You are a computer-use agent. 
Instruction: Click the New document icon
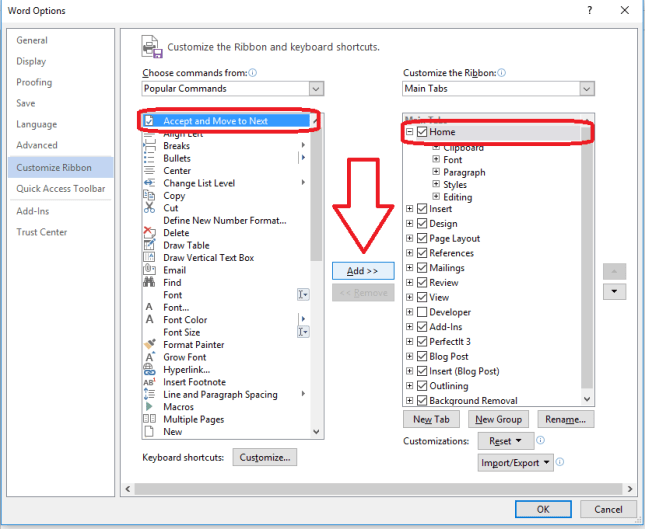[149, 432]
